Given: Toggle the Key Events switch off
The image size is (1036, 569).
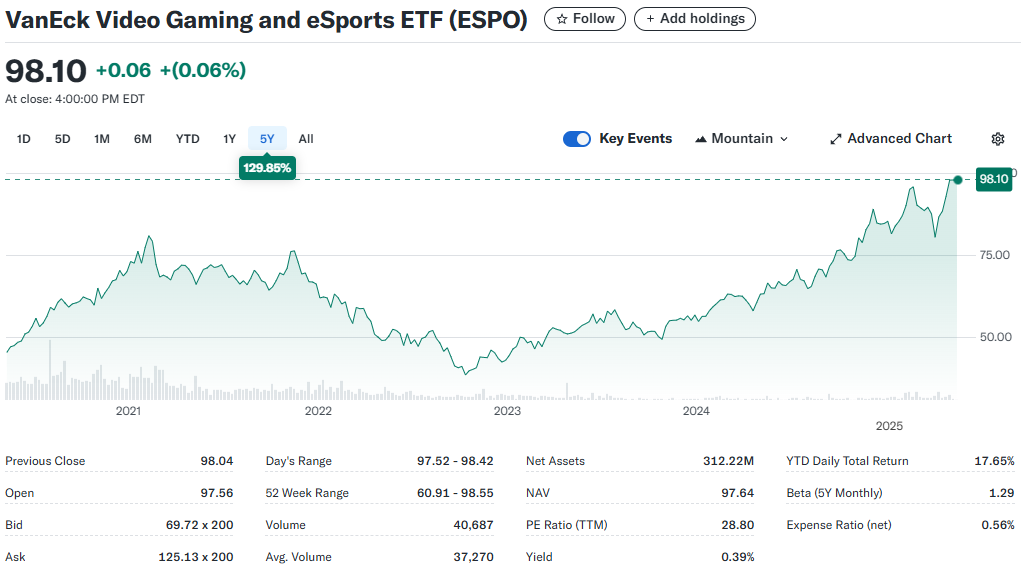Looking at the screenshot, I should [x=577, y=139].
